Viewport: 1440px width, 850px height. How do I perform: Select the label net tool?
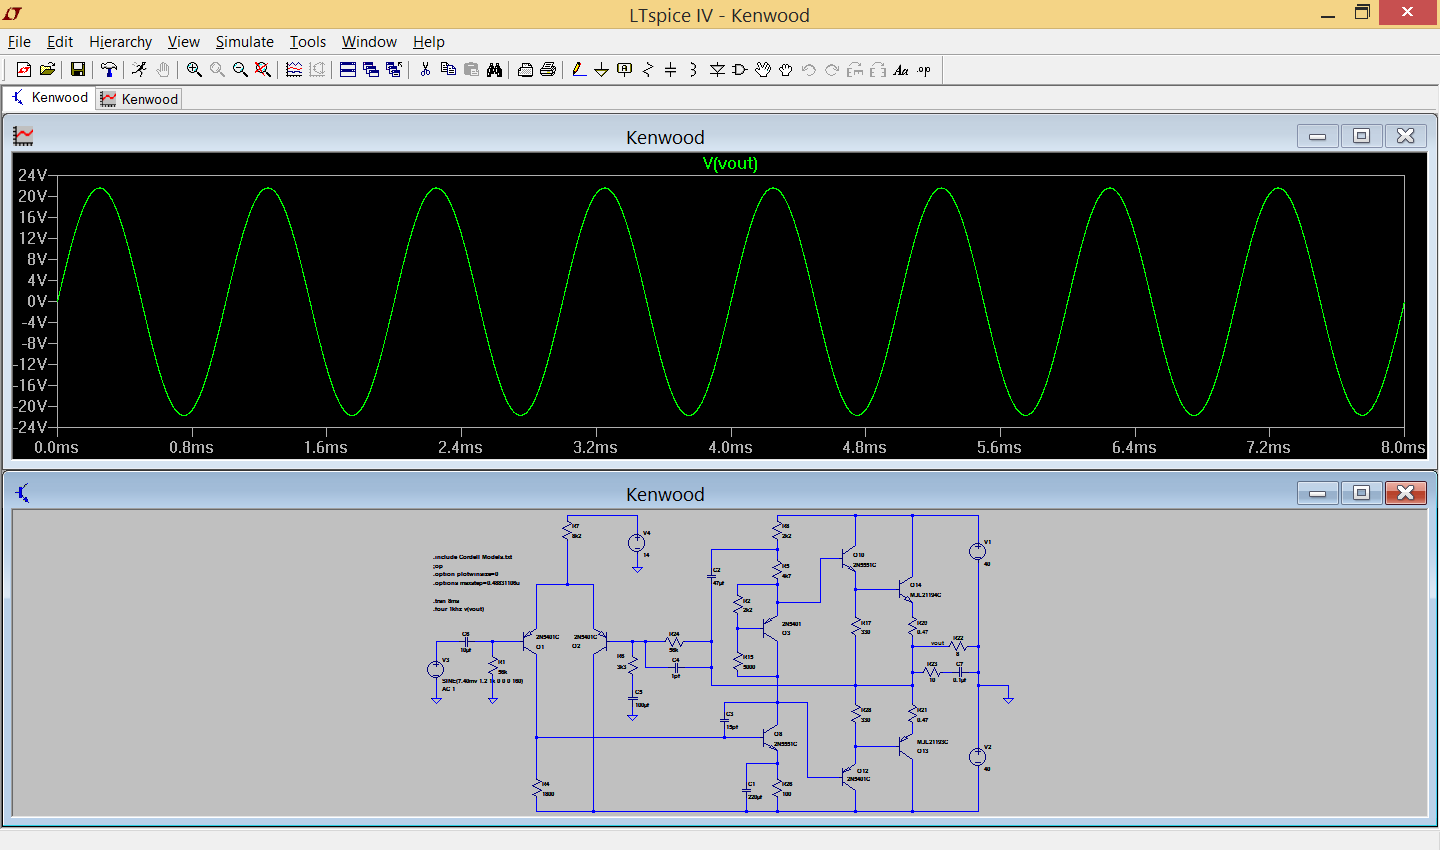[625, 70]
